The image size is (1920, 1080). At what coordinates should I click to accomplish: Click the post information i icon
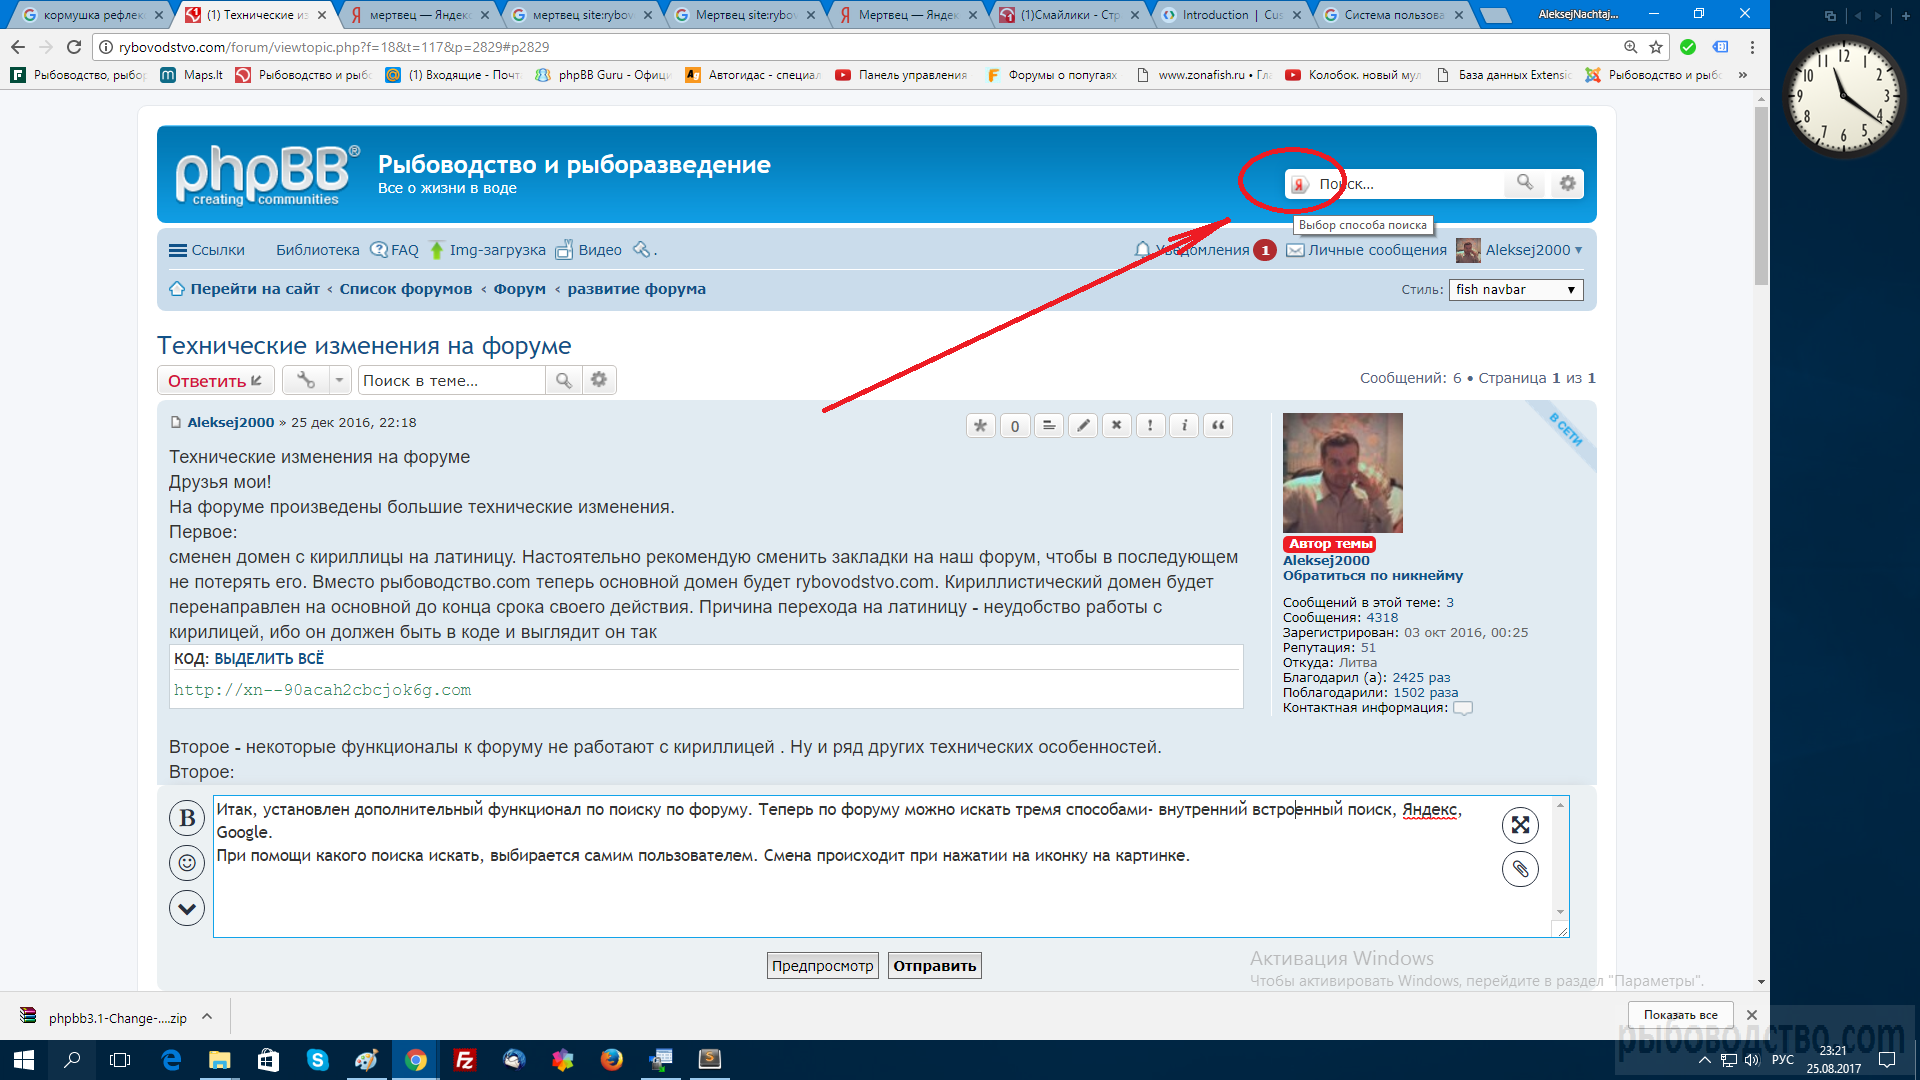(x=1184, y=426)
